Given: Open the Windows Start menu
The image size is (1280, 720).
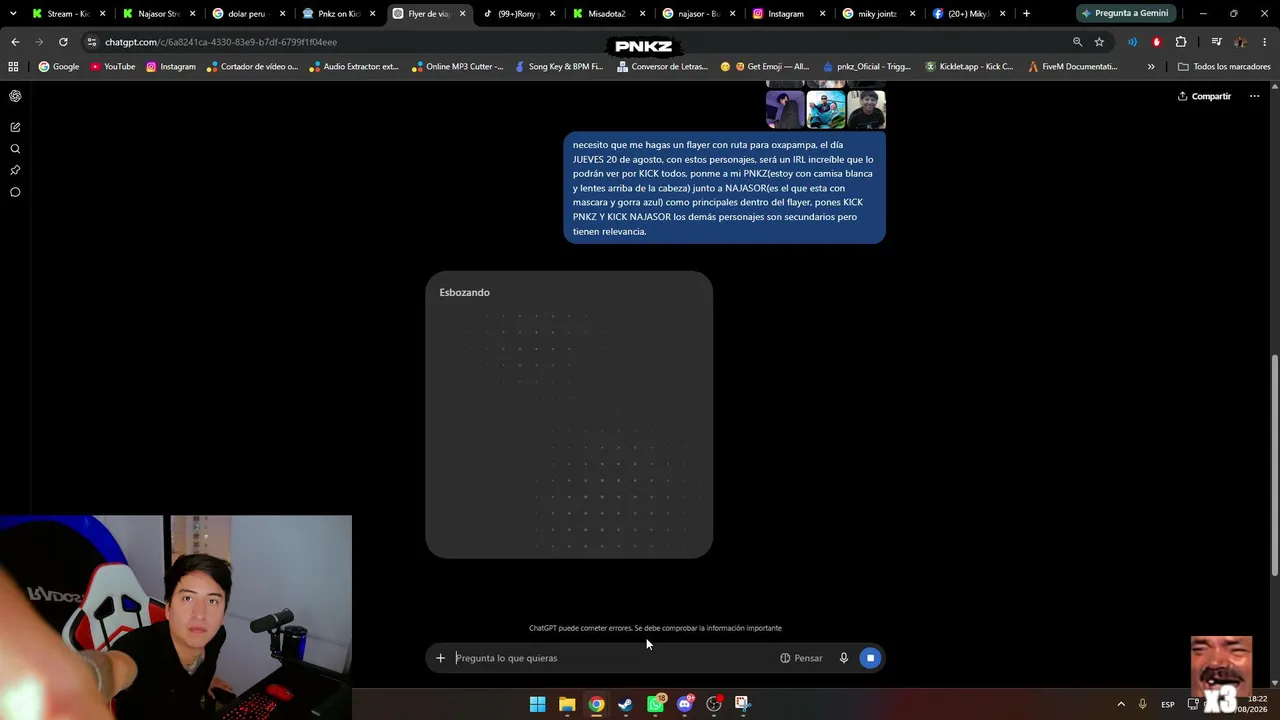Looking at the screenshot, I should 538,704.
